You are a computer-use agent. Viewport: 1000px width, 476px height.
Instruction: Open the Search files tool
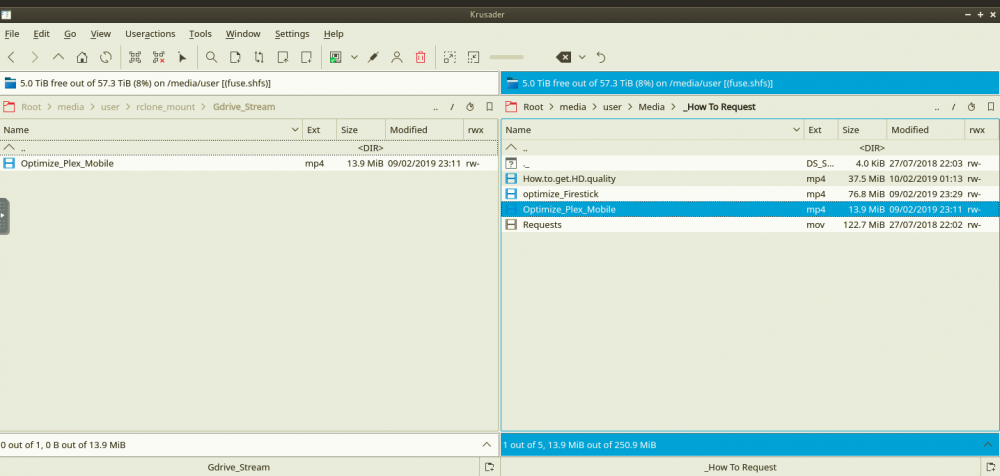click(x=211, y=57)
